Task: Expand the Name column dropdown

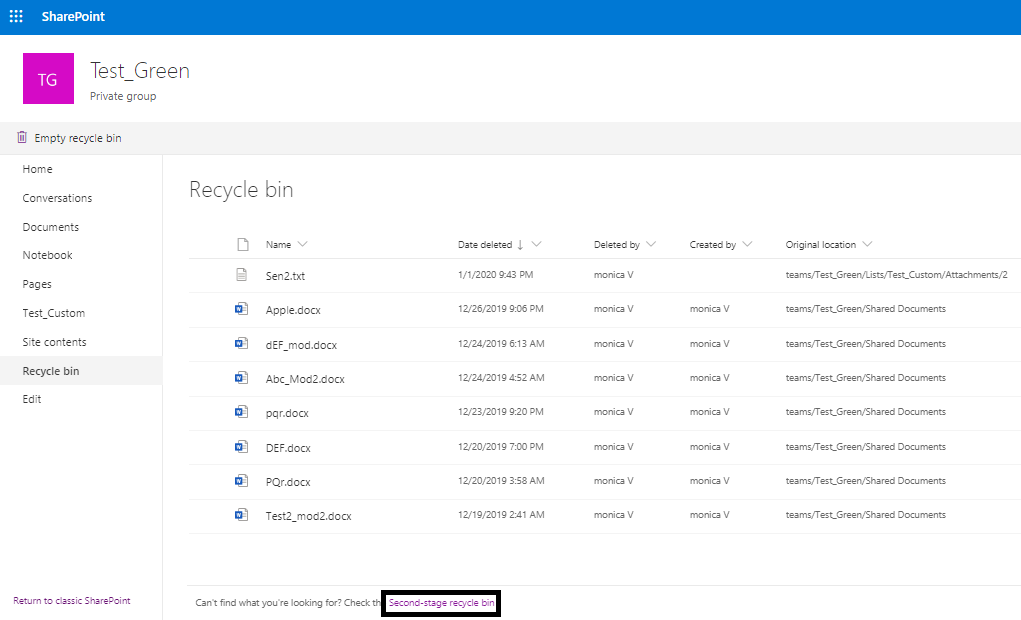Action: click(302, 244)
